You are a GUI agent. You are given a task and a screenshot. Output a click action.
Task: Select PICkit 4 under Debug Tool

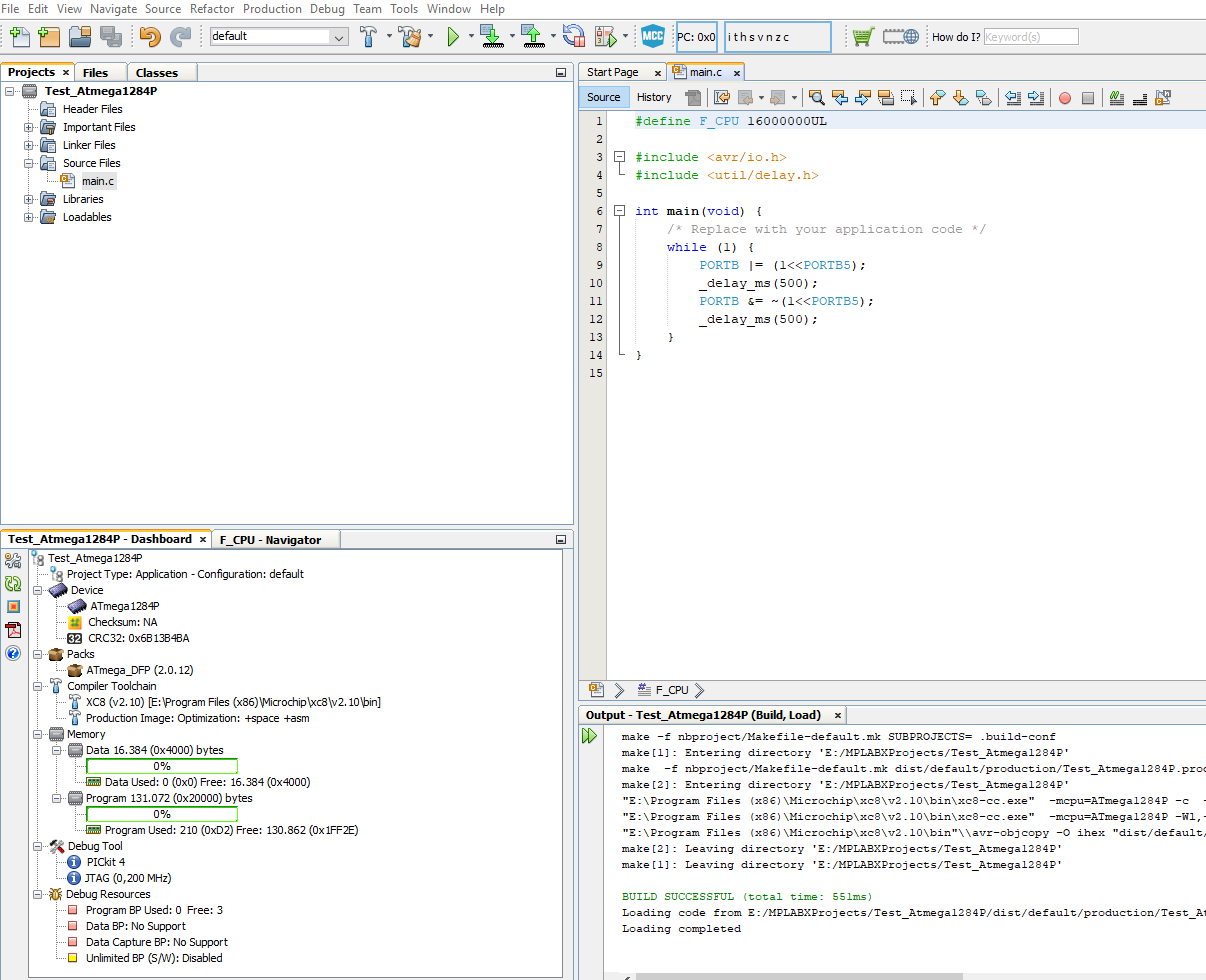pos(106,862)
